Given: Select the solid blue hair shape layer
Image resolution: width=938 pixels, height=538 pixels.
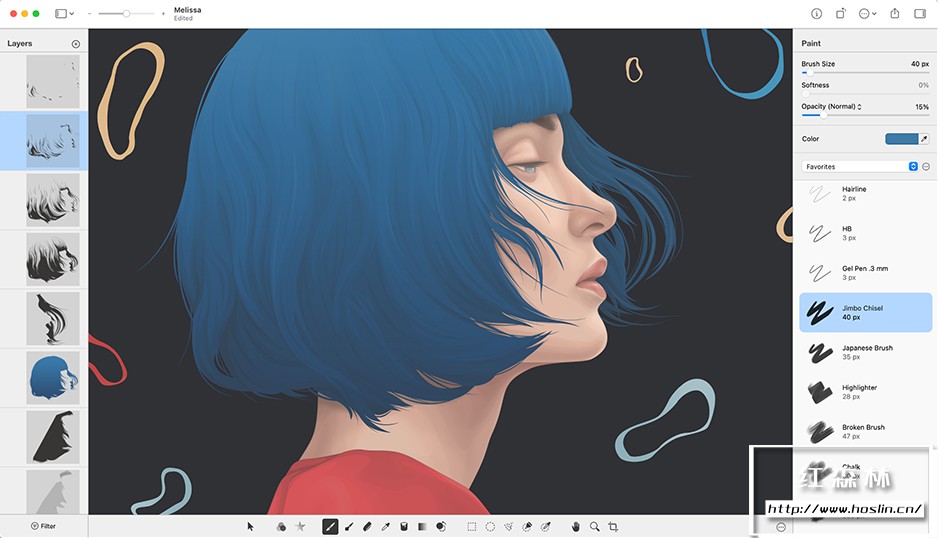Looking at the screenshot, I should (53, 378).
